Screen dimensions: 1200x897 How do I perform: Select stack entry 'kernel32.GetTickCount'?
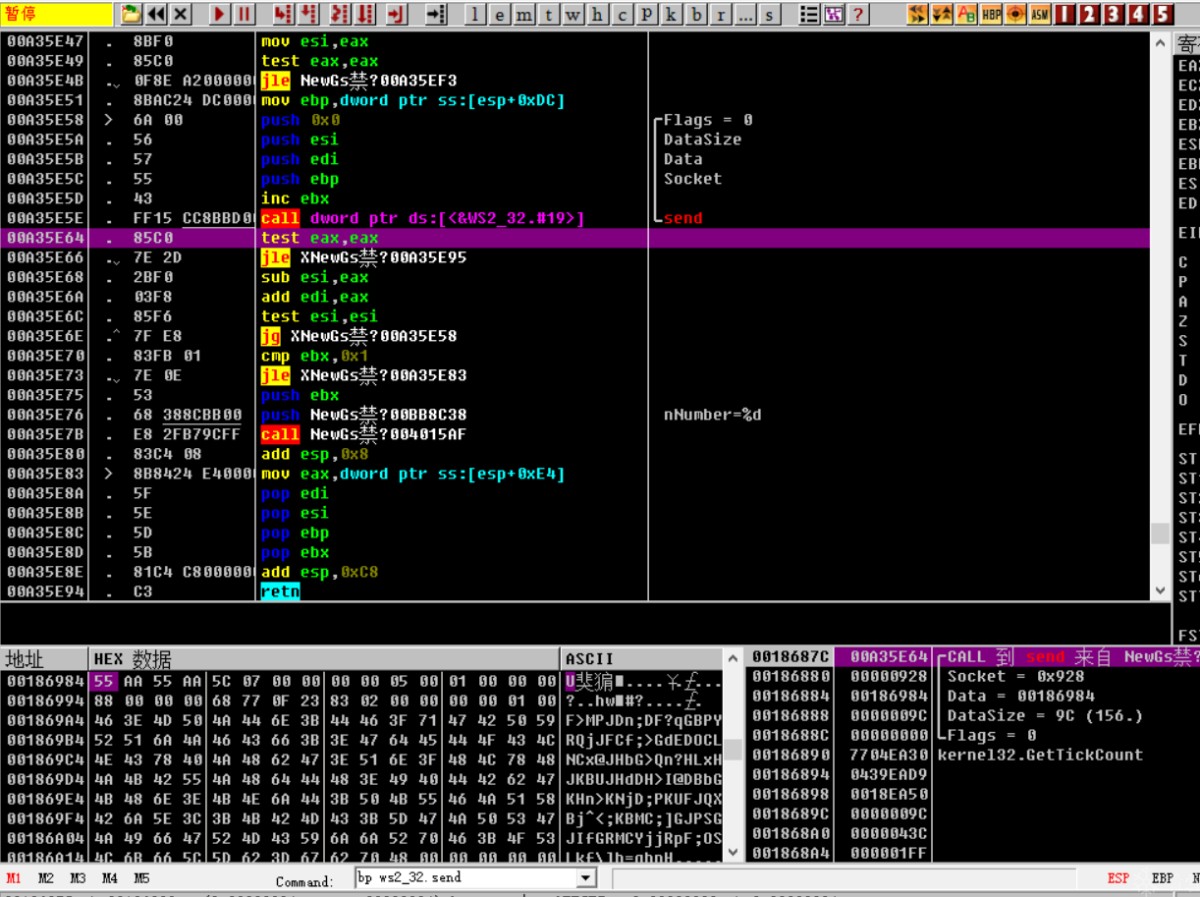tap(1040, 755)
